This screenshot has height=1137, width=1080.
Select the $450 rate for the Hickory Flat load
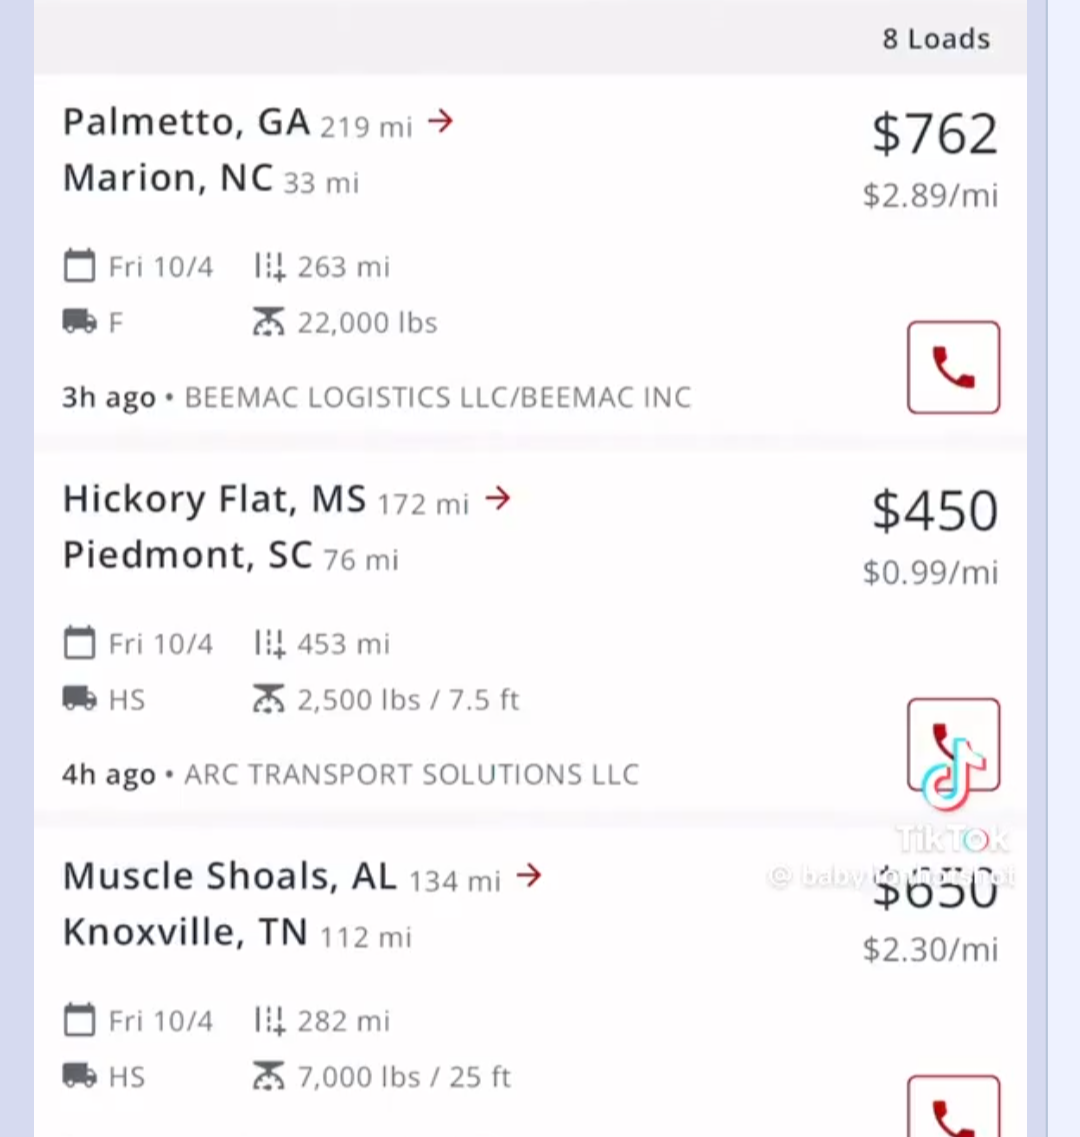935,511
